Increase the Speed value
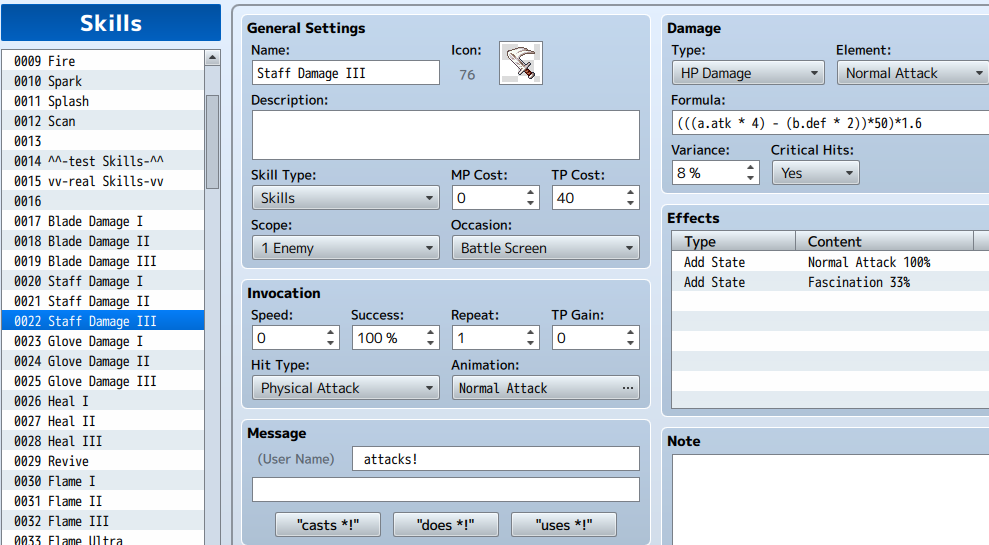989x545 pixels. pos(331,332)
